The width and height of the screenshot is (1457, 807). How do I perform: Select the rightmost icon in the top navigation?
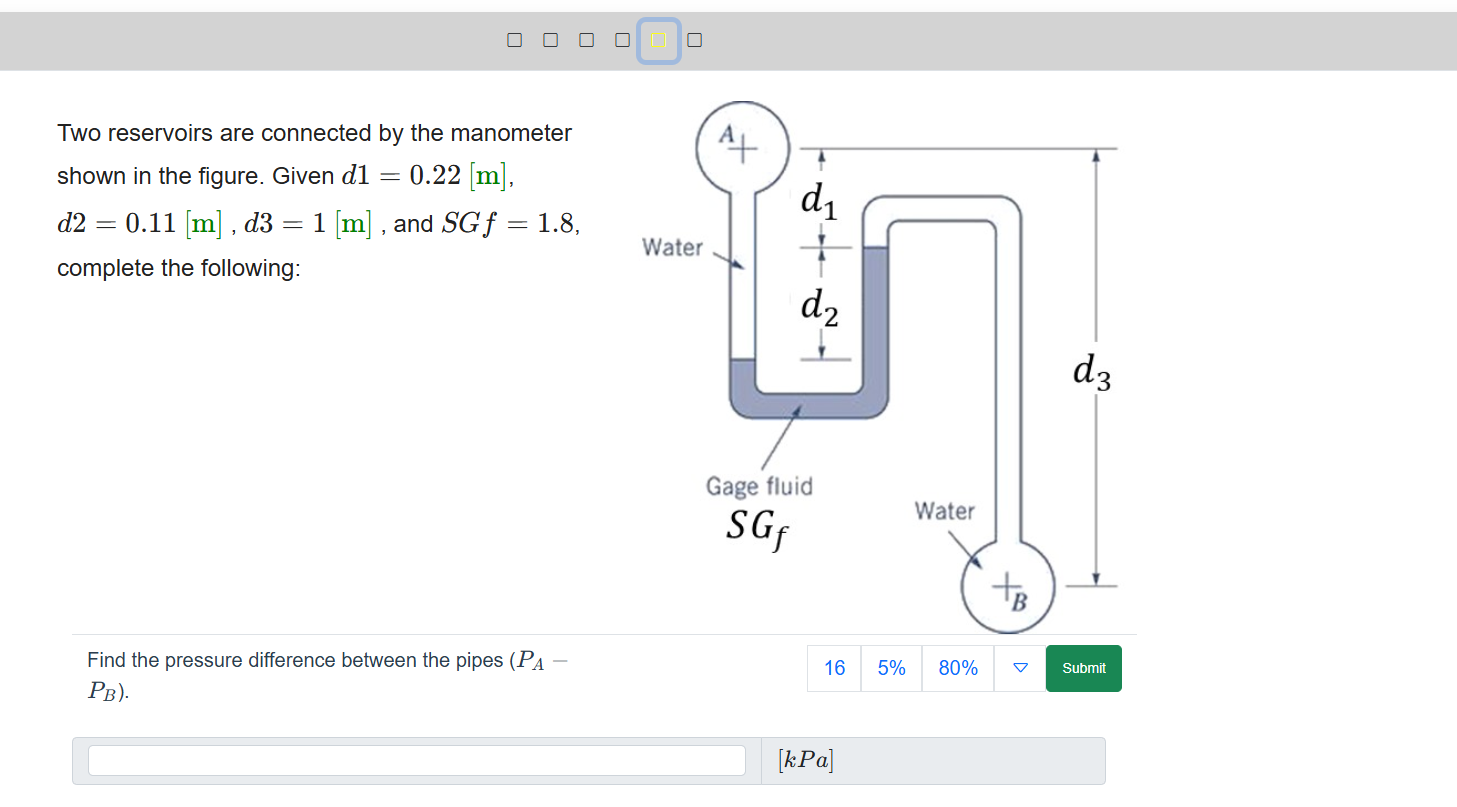pos(694,39)
